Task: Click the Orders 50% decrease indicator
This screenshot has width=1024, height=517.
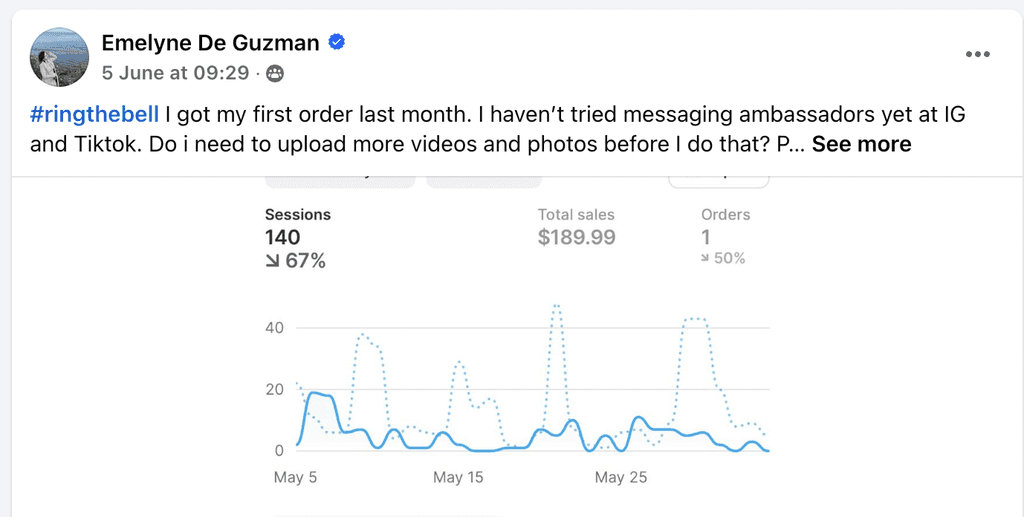Action: (722, 258)
